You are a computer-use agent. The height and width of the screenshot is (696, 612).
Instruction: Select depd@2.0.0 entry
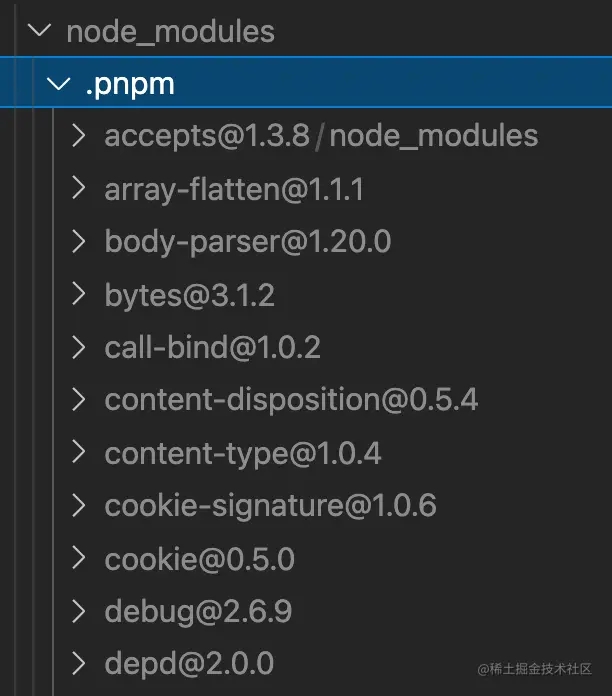[189, 664]
